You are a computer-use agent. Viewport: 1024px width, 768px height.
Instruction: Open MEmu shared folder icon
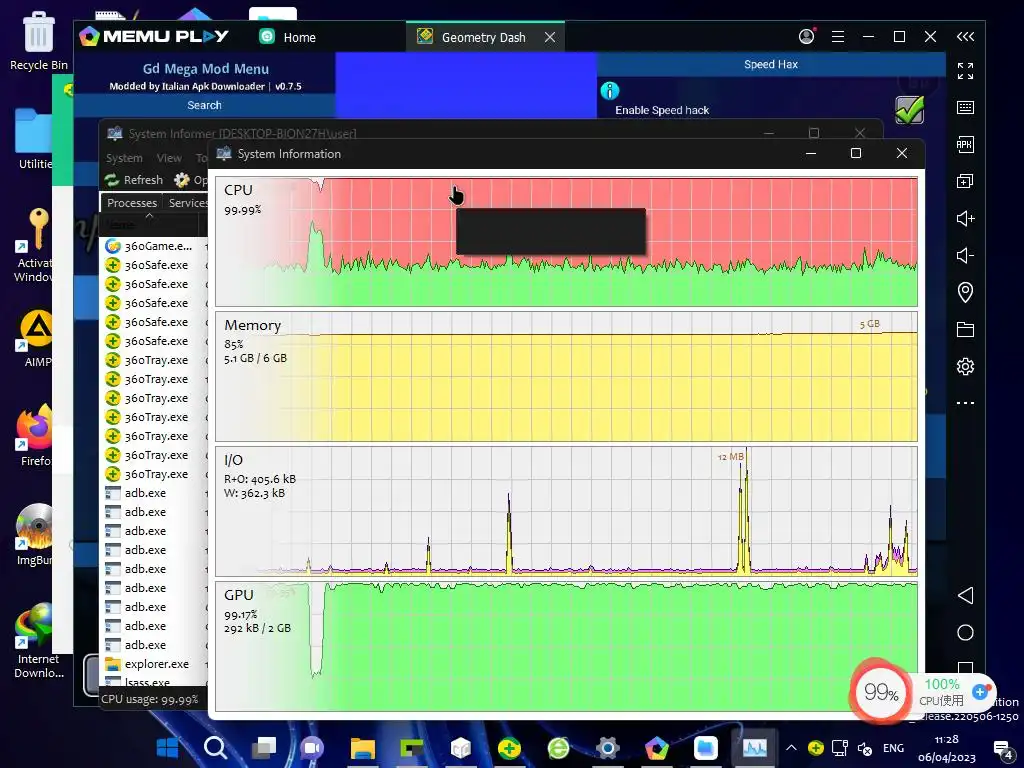tap(965, 329)
